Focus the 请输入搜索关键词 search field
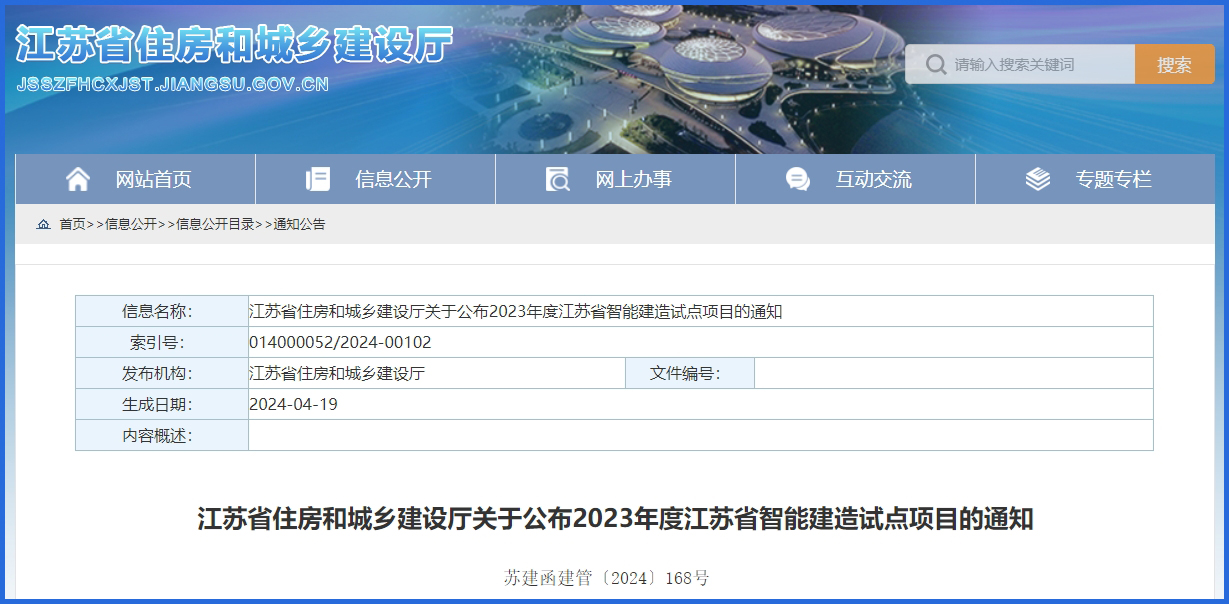 pos(1020,64)
